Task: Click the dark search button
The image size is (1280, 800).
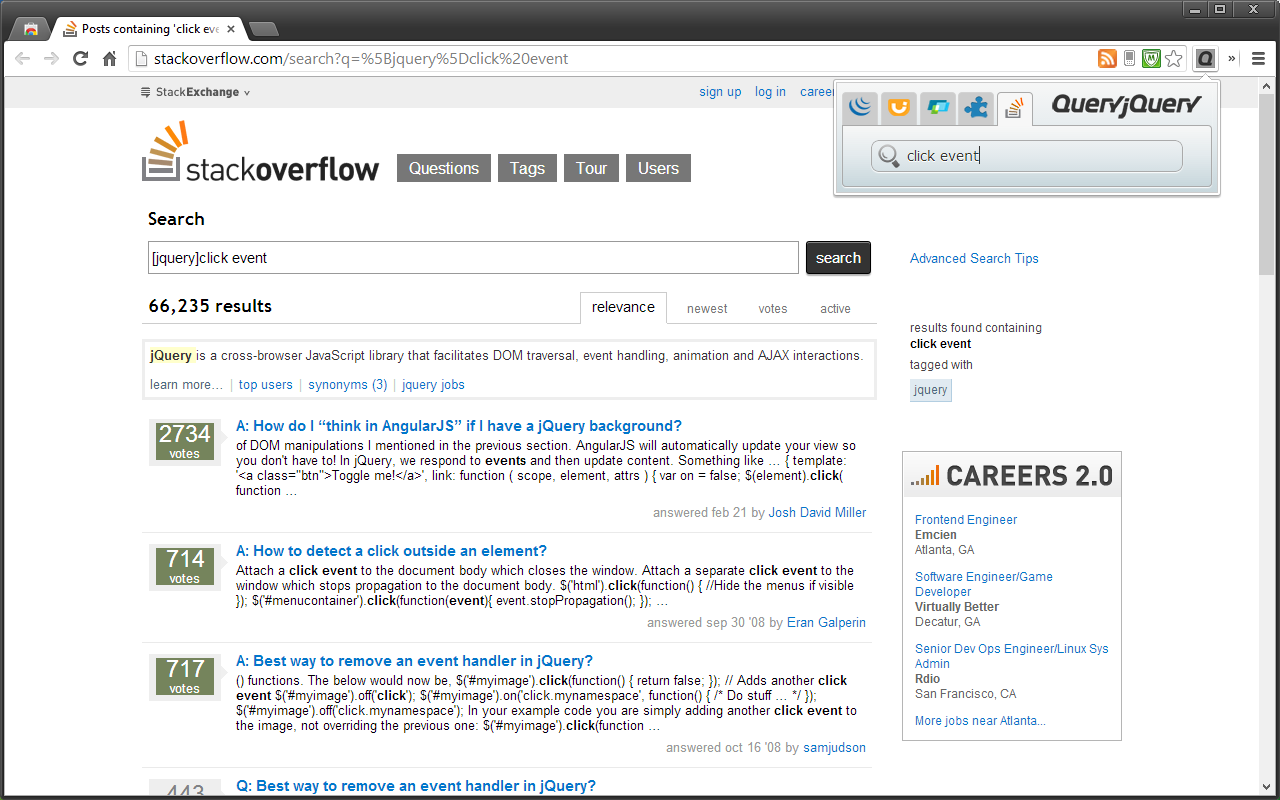Action: click(838, 258)
